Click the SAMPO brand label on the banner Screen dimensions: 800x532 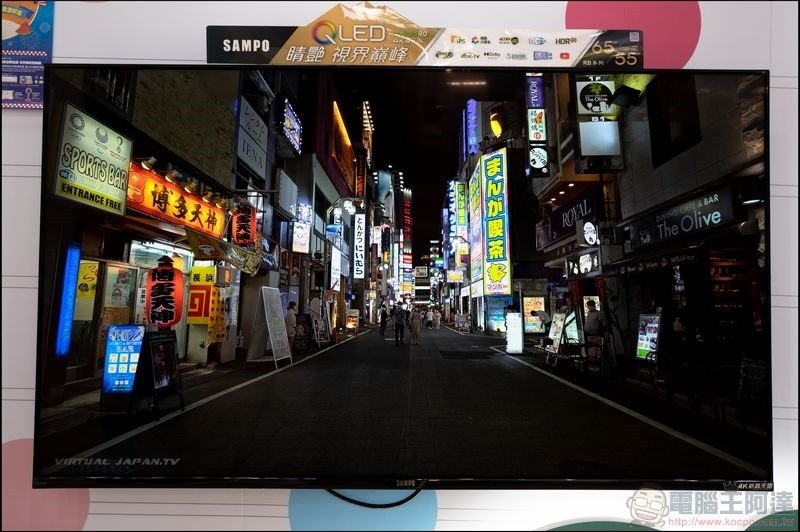pos(246,45)
